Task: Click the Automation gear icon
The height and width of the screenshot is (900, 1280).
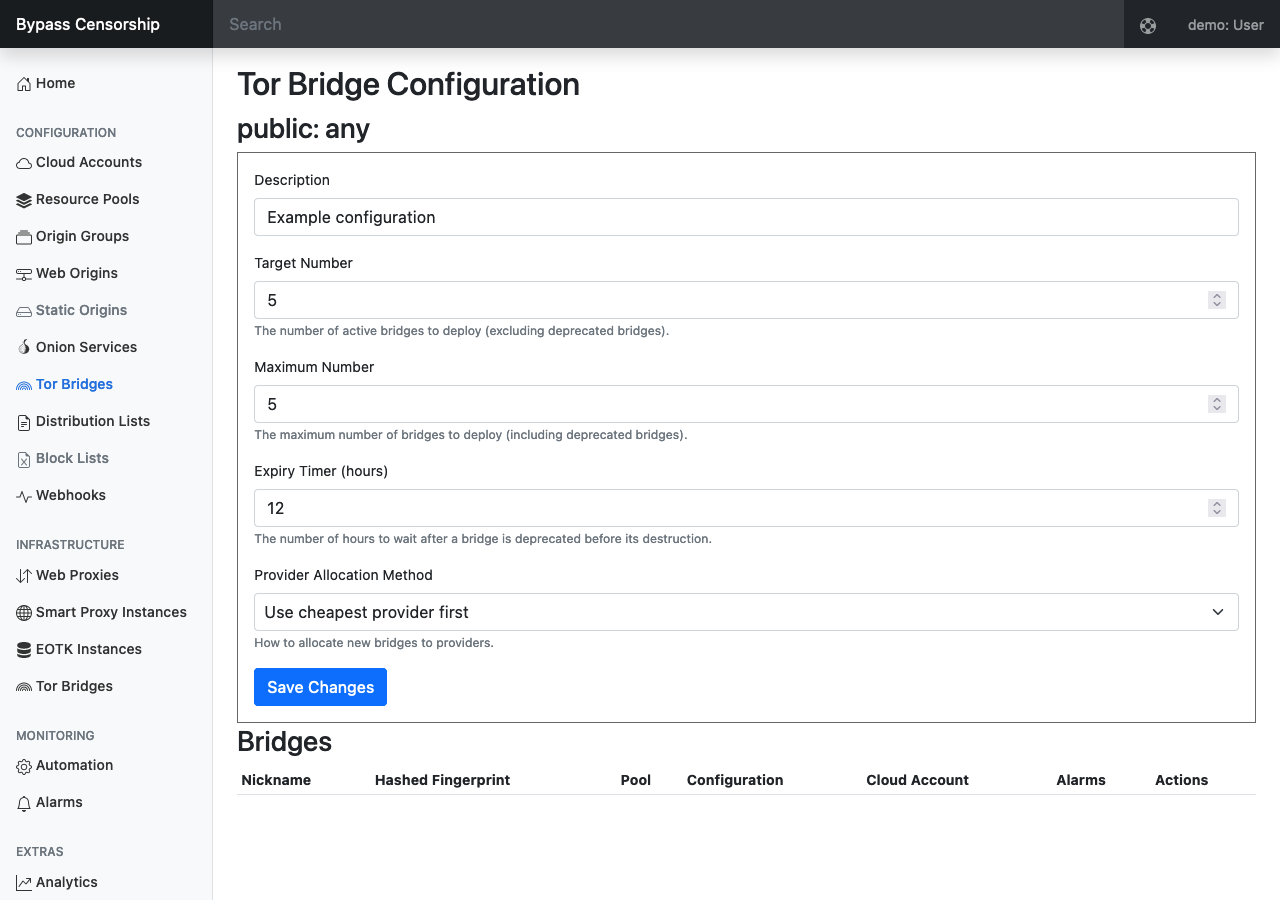Action: [24, 766]
